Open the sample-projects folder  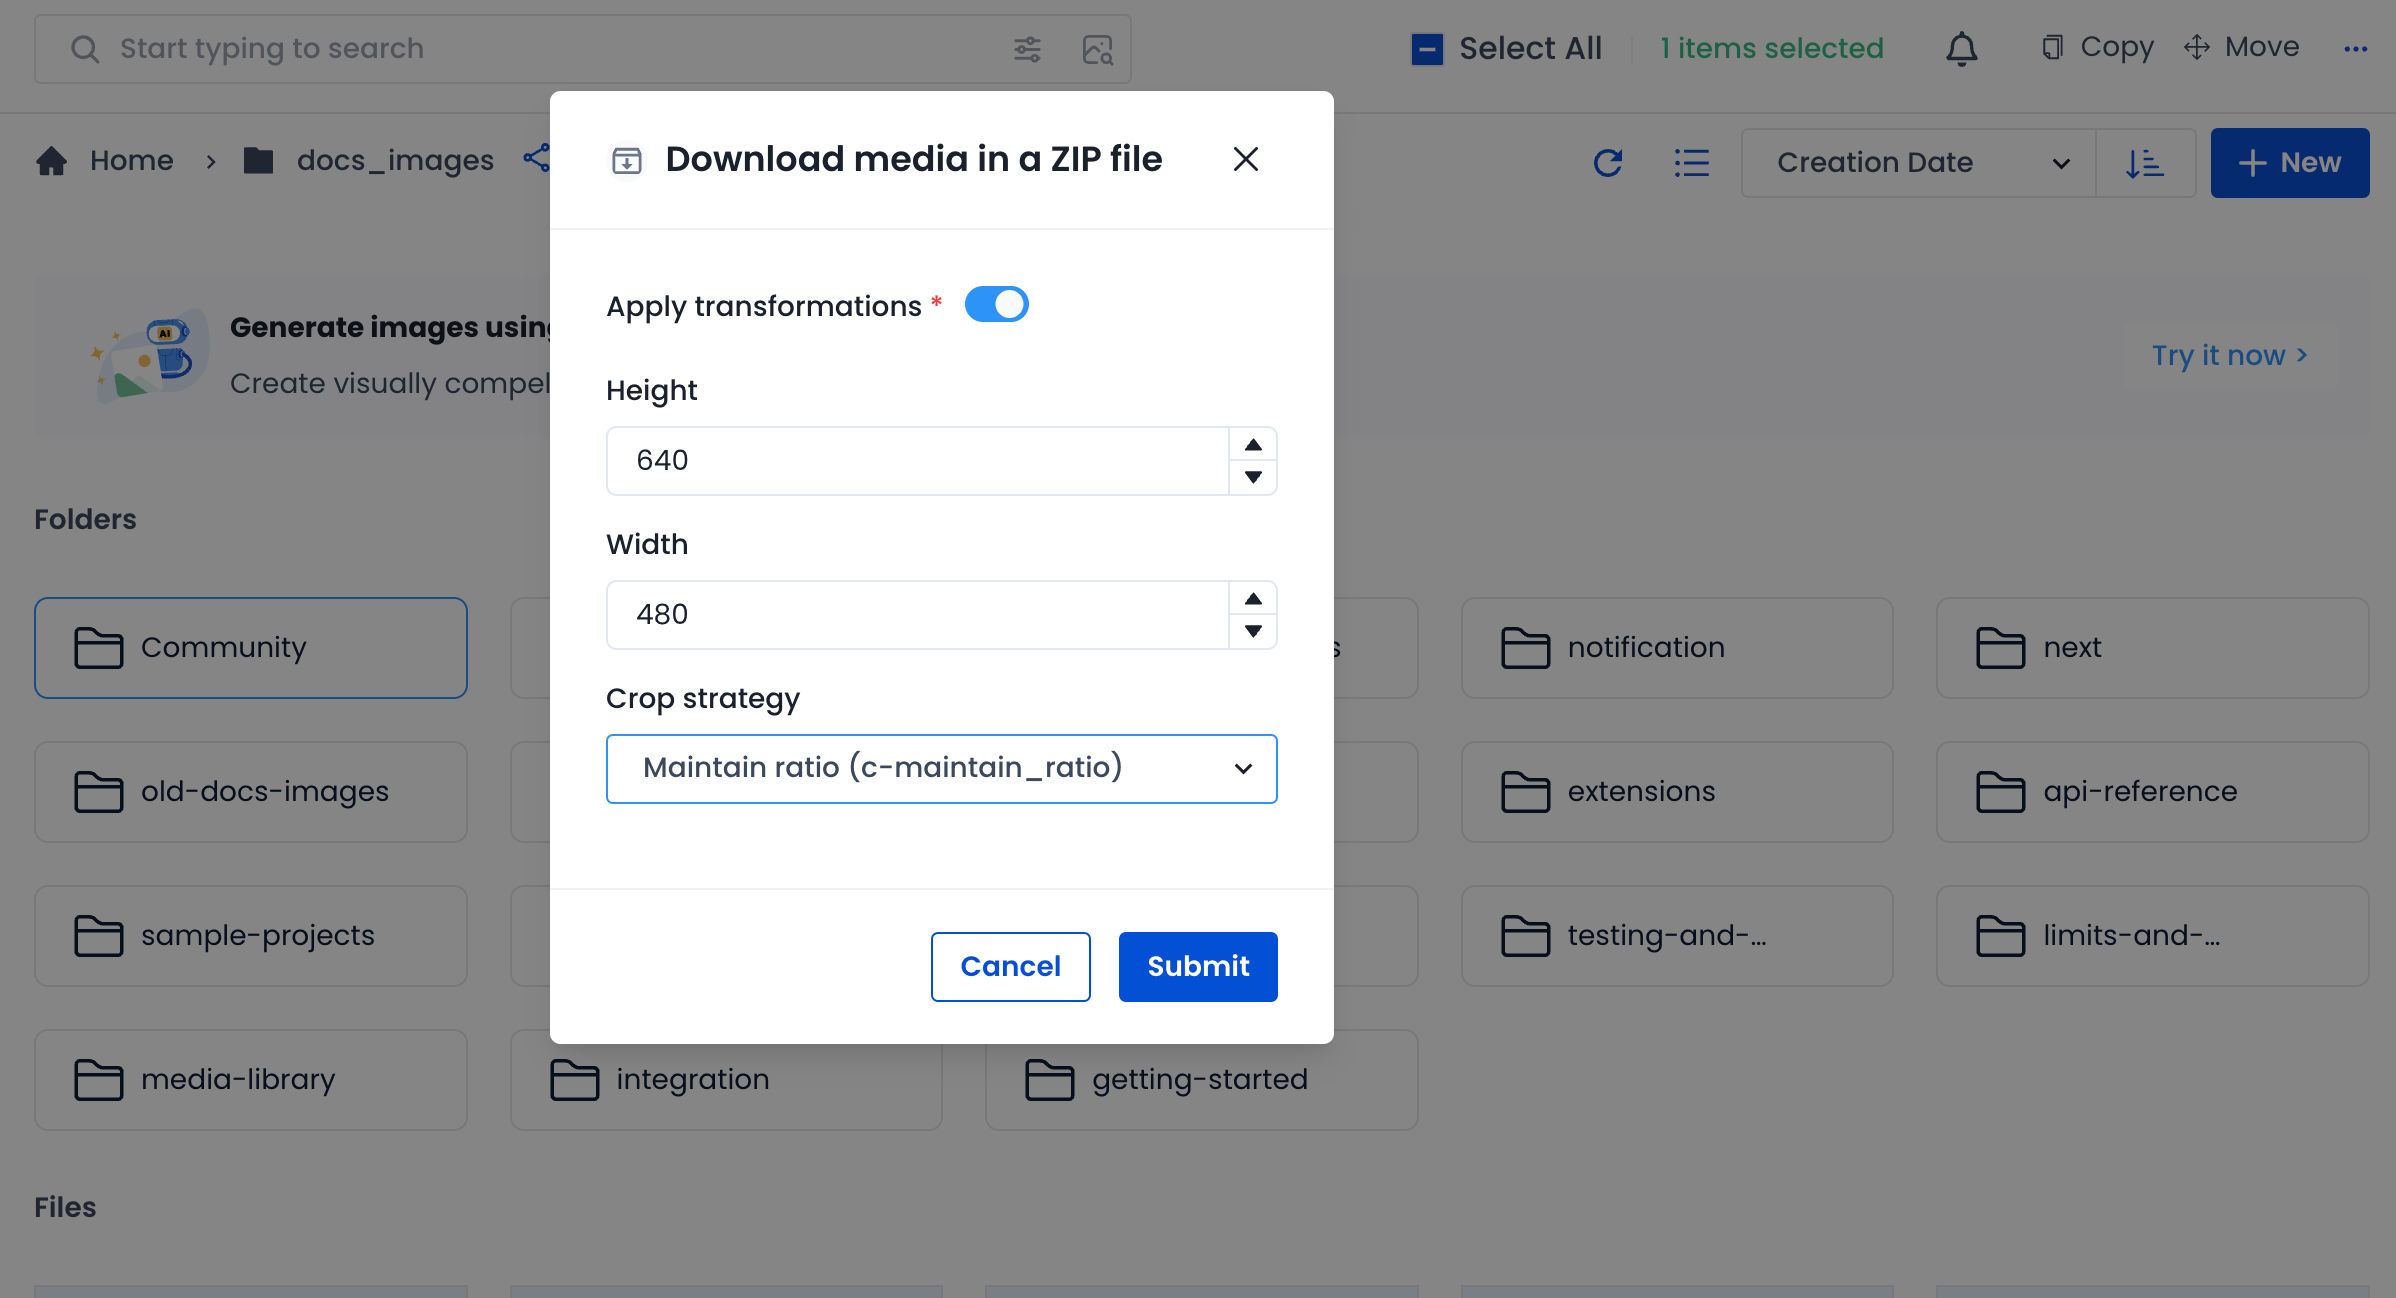point(251,936)
